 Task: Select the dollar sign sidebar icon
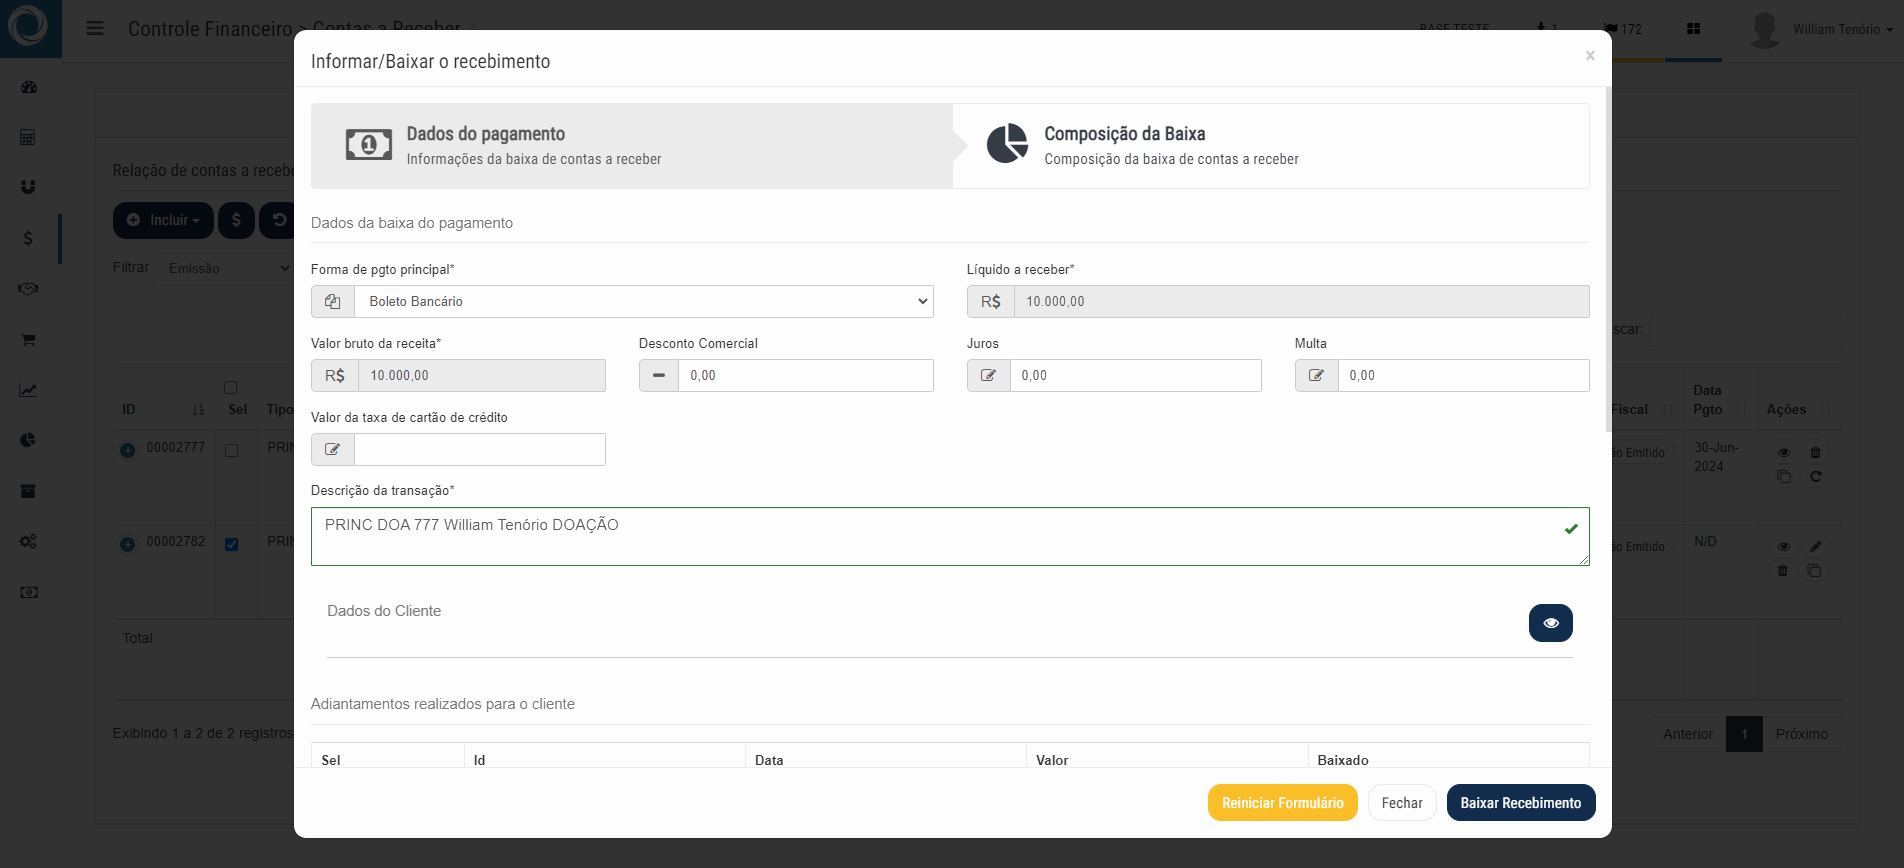point(28,238)
